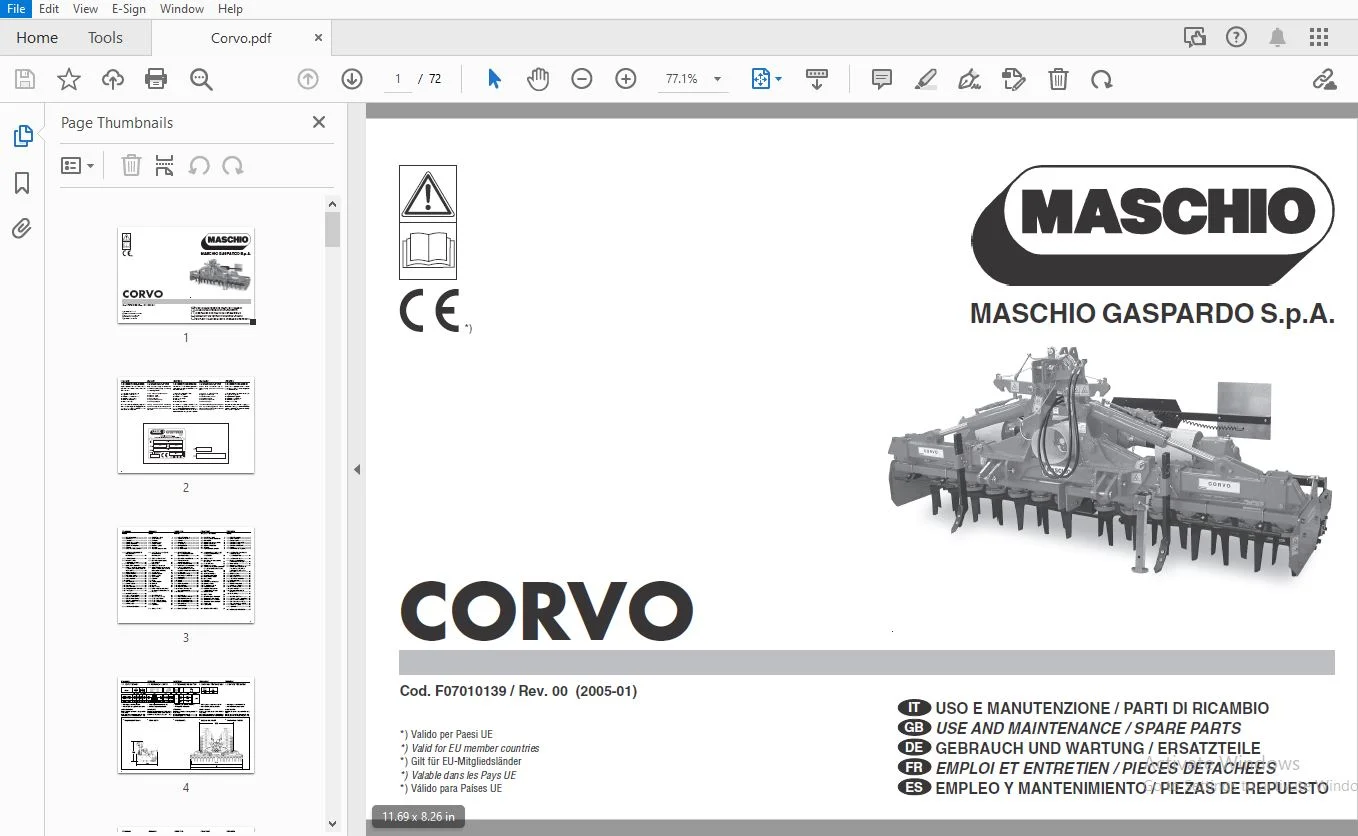Open the View menu
Screen dimensions: 1358x836
point(86,9)
